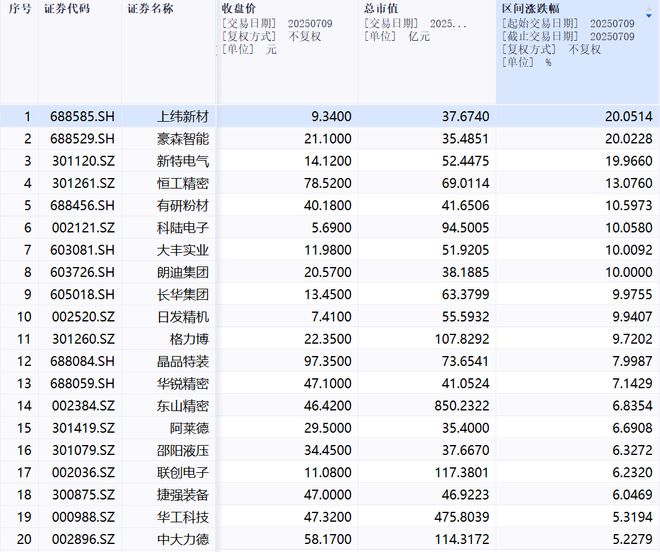Click change percentage 13.0760
This screenshot has height=552, width=660.
[x=629, y=183]
